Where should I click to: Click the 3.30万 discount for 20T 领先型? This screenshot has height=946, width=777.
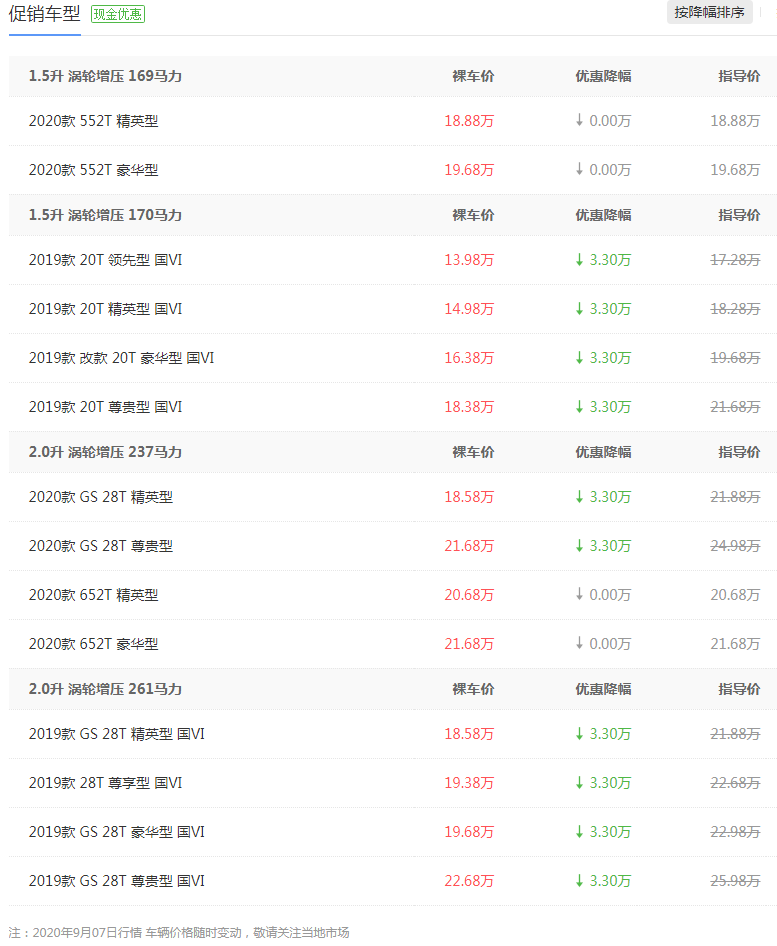coord(603,259)
